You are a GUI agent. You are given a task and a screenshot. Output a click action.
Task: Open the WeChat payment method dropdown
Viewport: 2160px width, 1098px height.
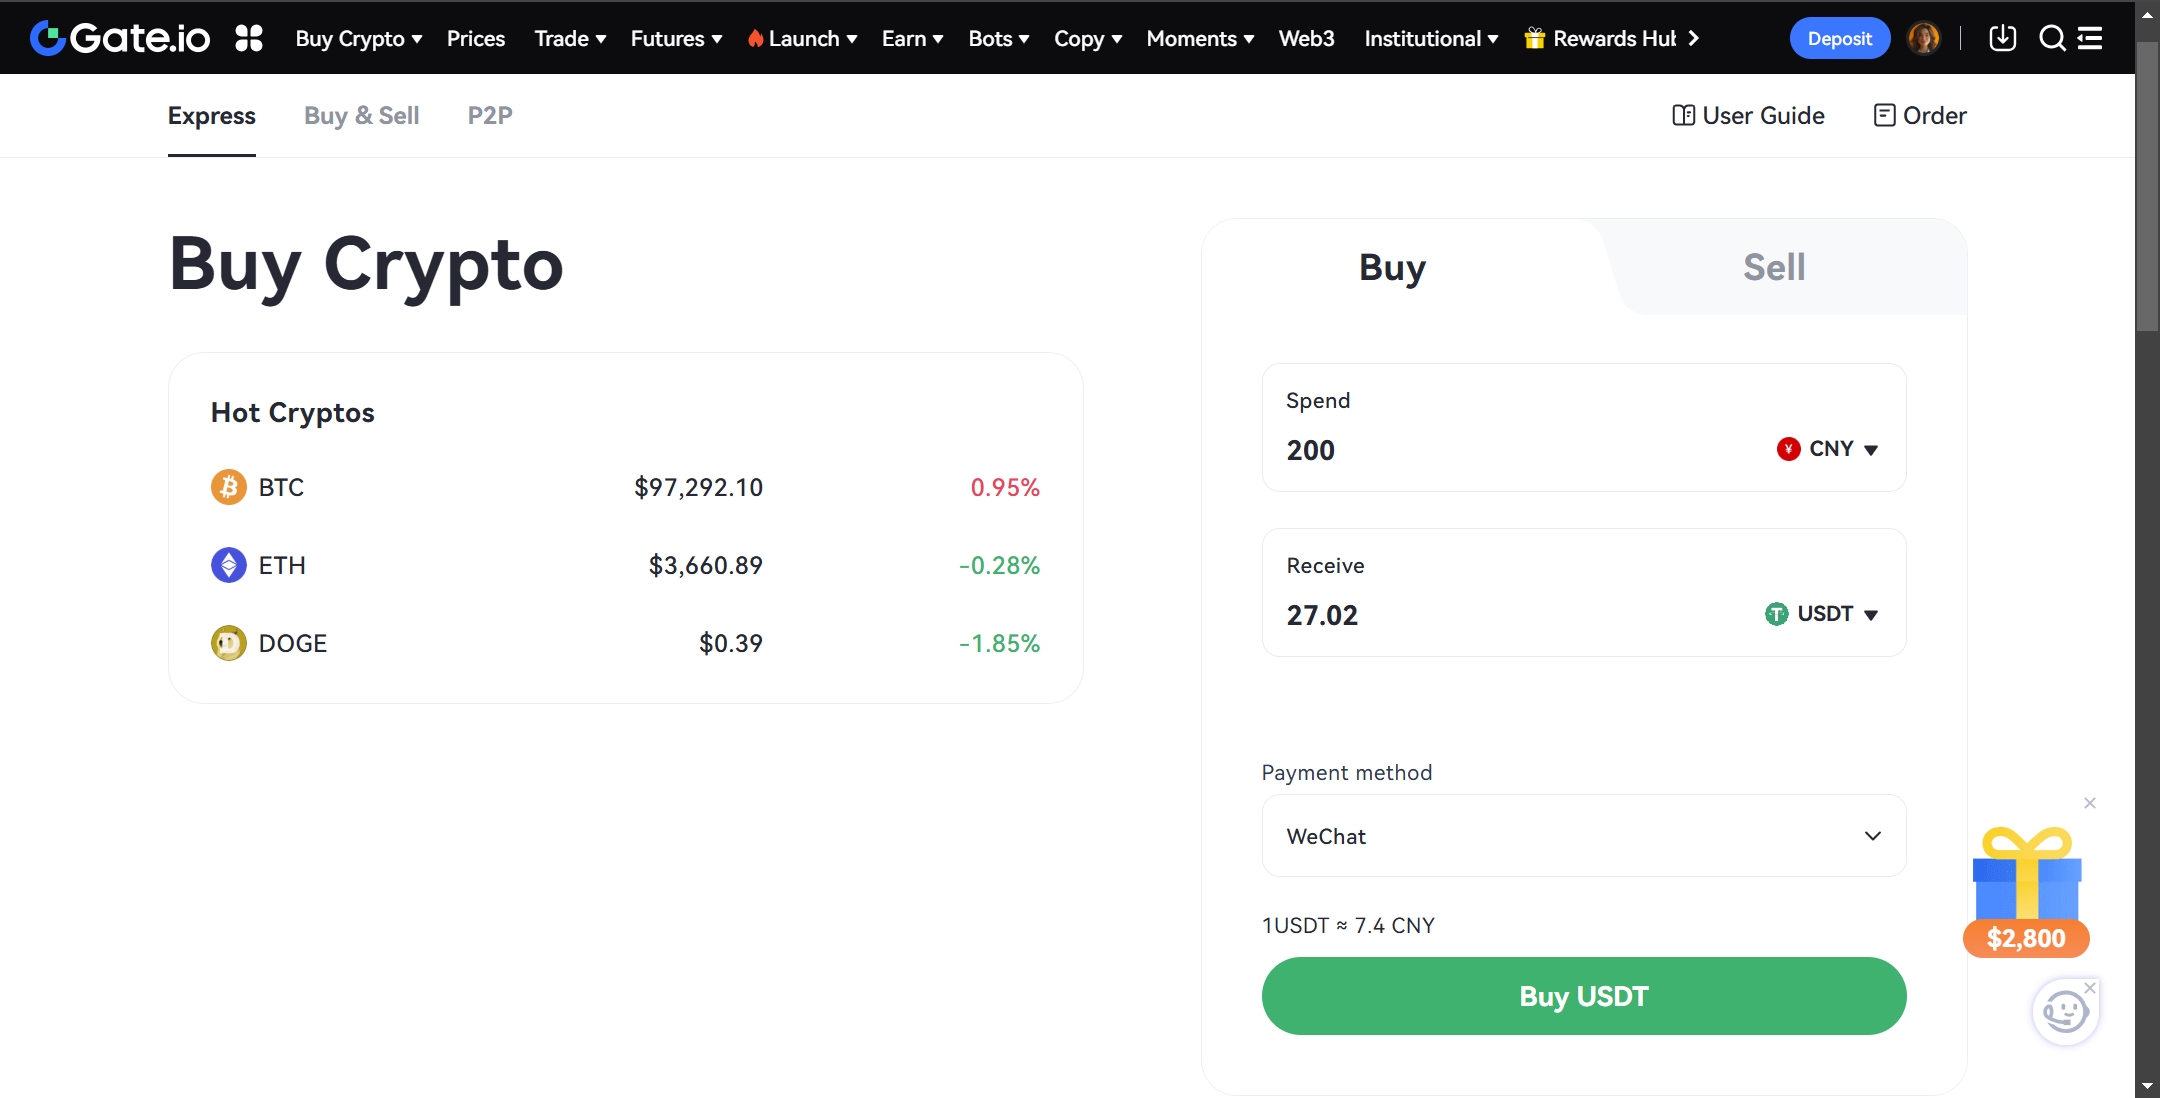point(1584,836)
